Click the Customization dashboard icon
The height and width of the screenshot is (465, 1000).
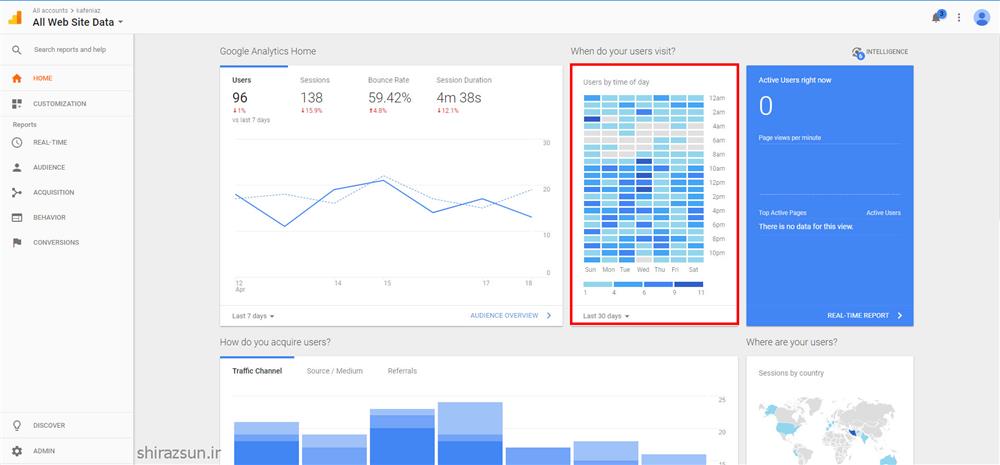(x=17, y=103)
